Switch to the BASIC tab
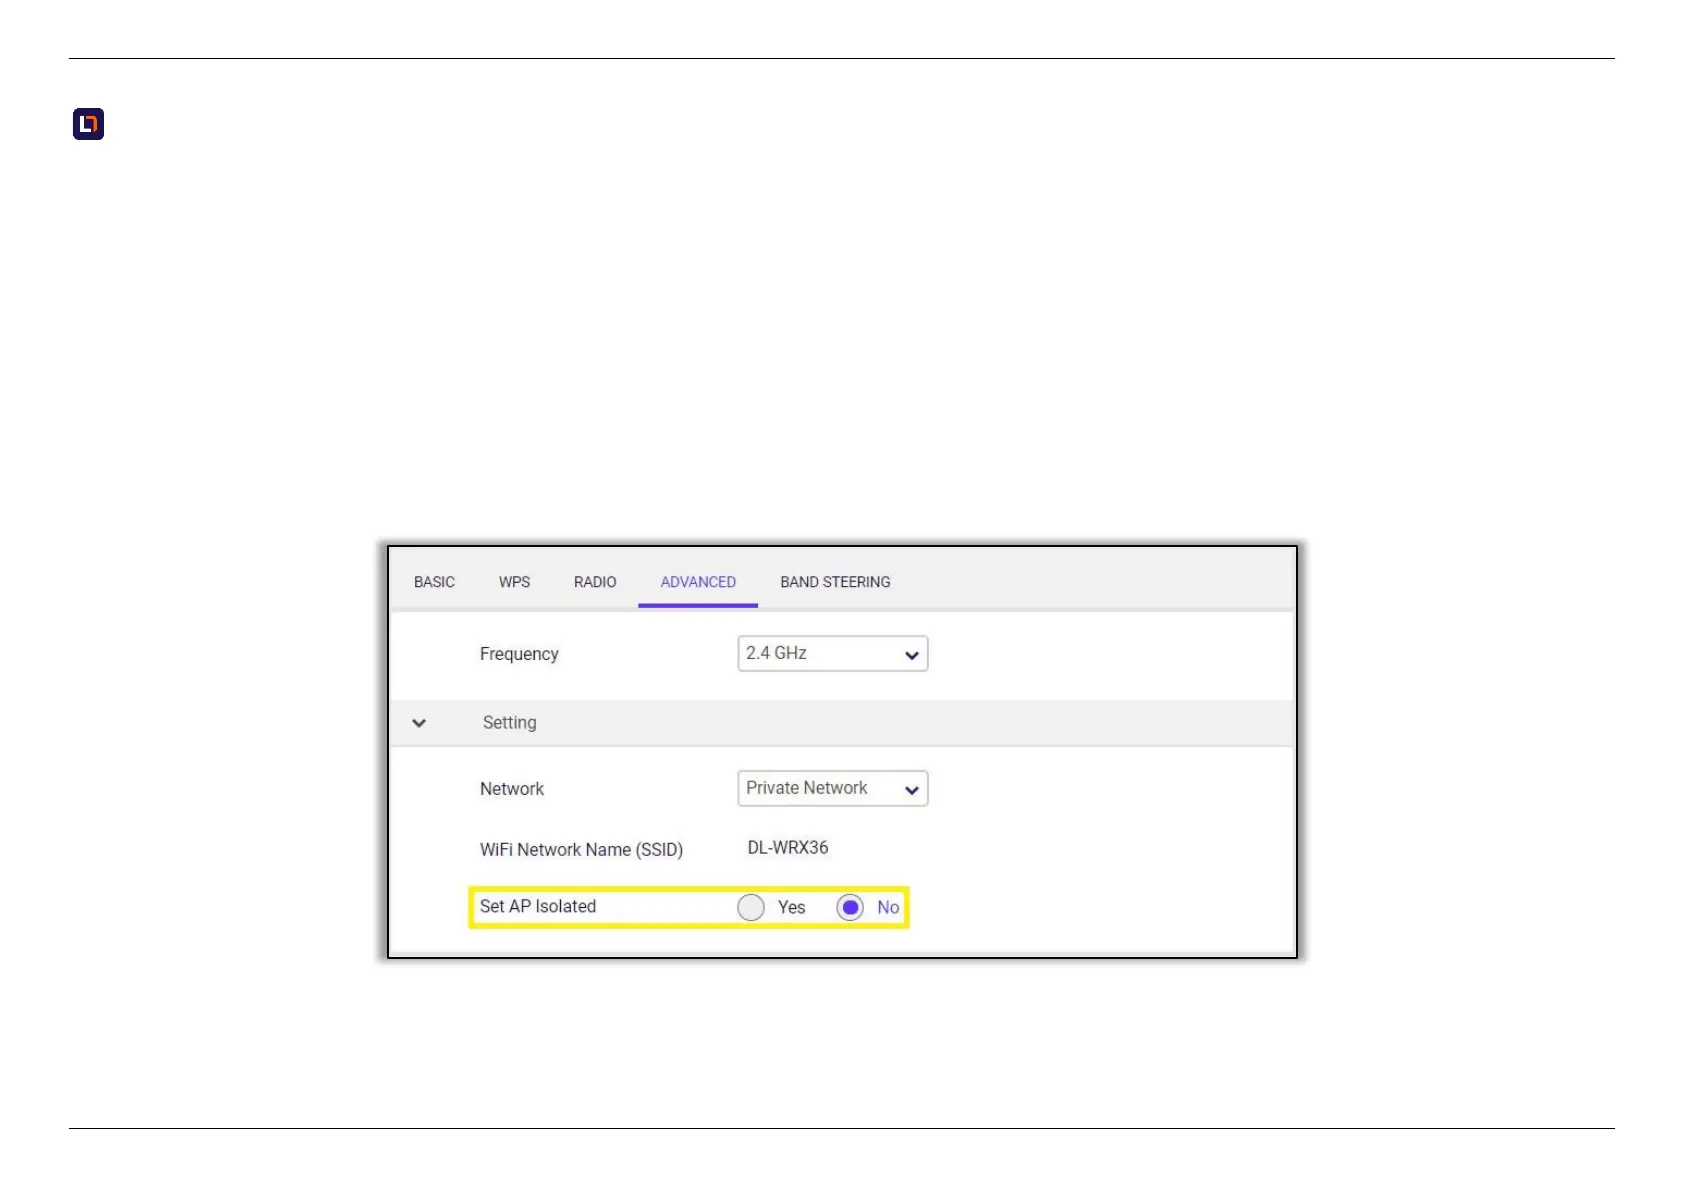 [434, 582]
